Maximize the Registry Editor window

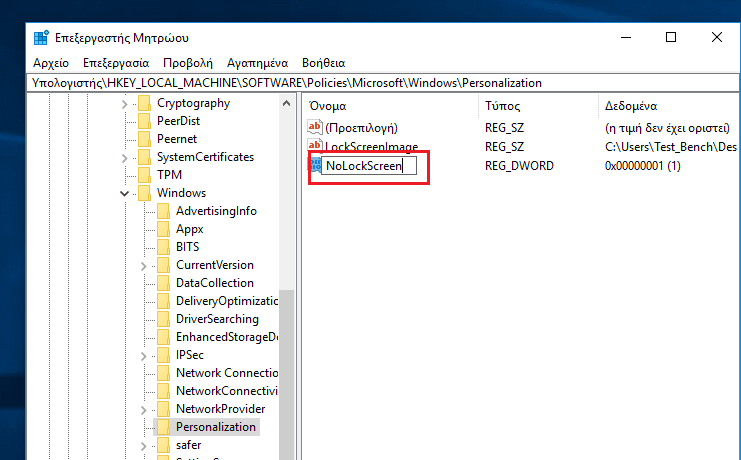671,37
